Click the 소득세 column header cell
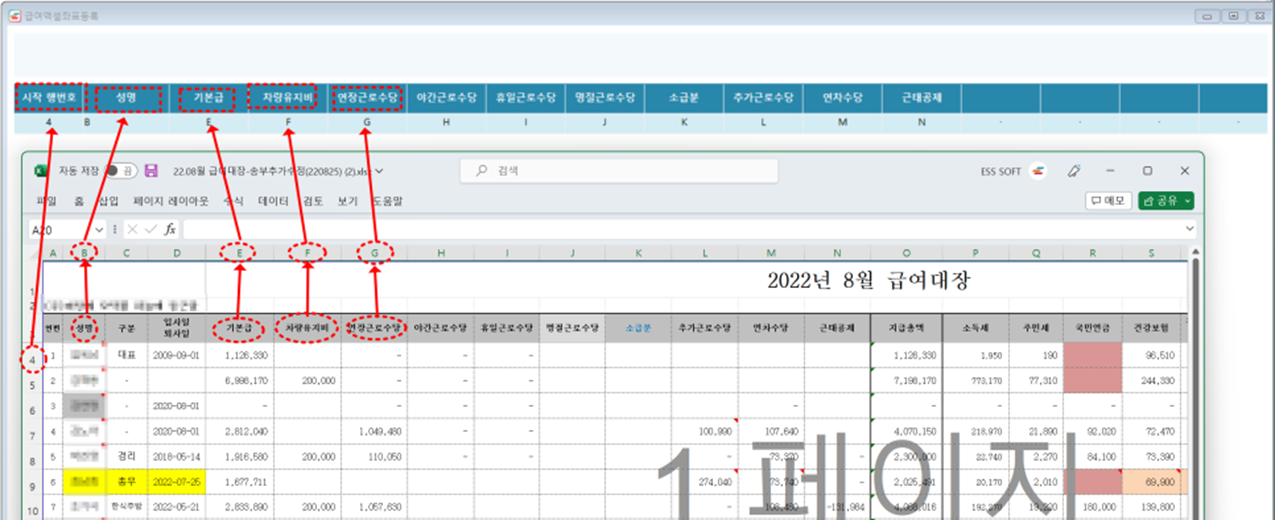Viewport: 1275px width, 520px height. tap(976, 328)
